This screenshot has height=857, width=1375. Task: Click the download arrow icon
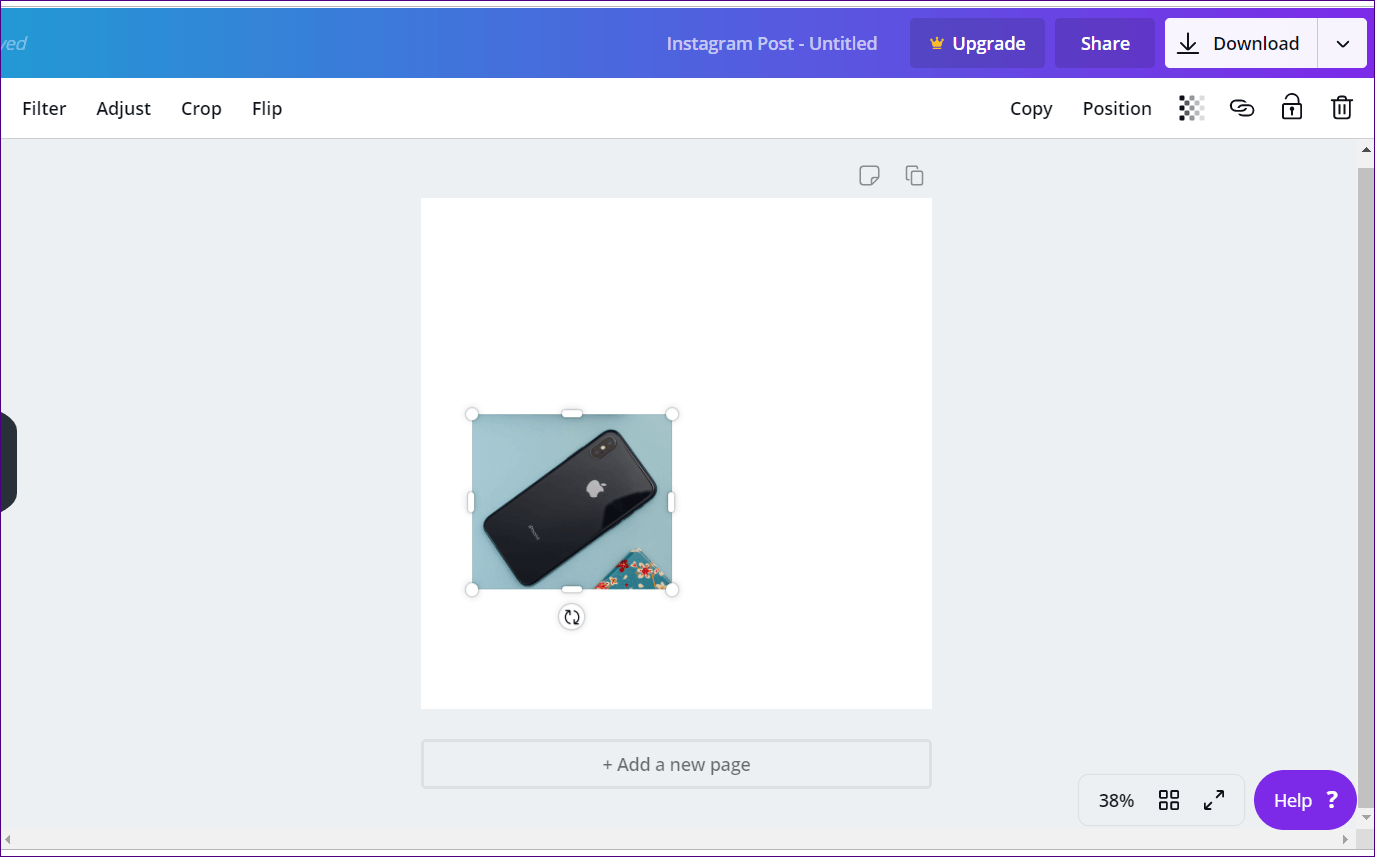1187,43
